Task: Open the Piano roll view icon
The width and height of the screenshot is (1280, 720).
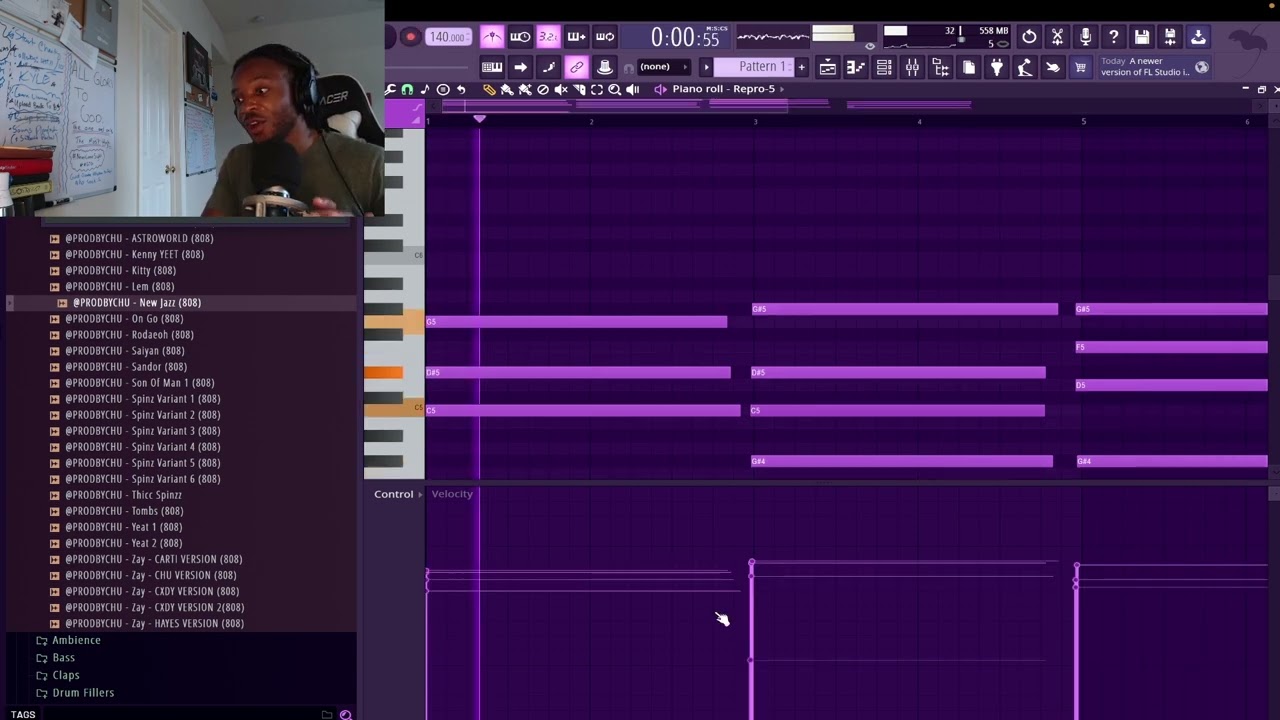Action: click(856, 67)
